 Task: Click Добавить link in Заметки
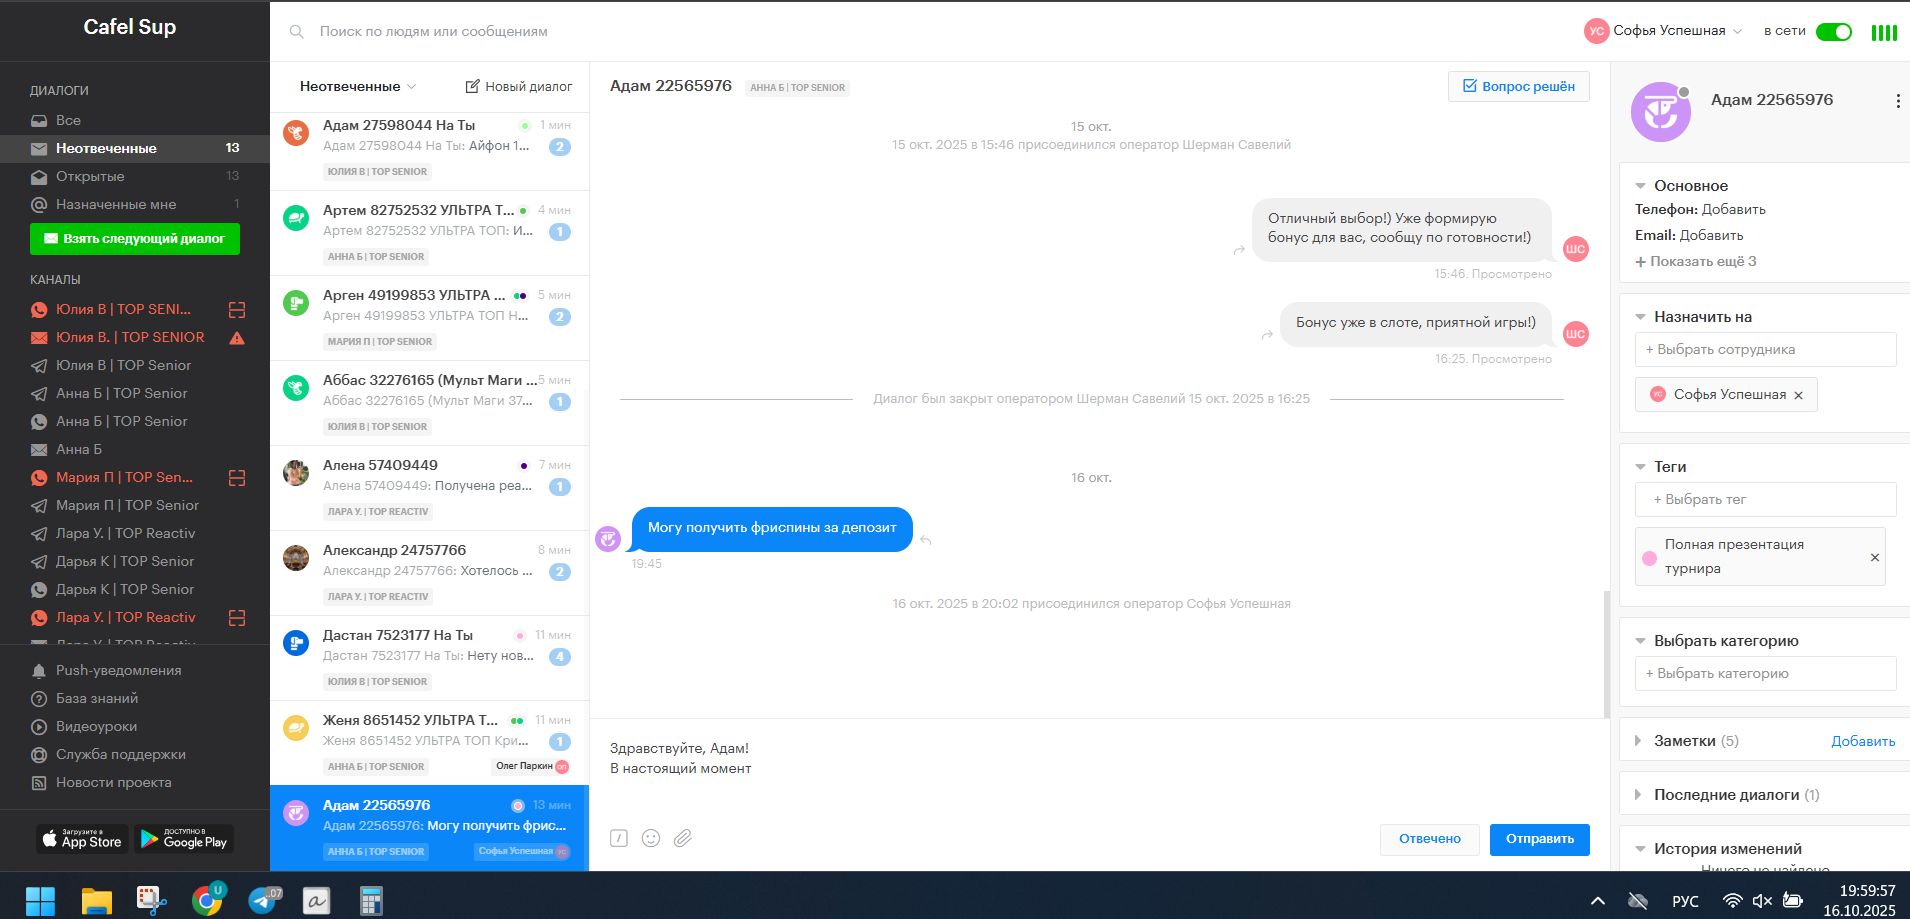(x=1863, y=742)
